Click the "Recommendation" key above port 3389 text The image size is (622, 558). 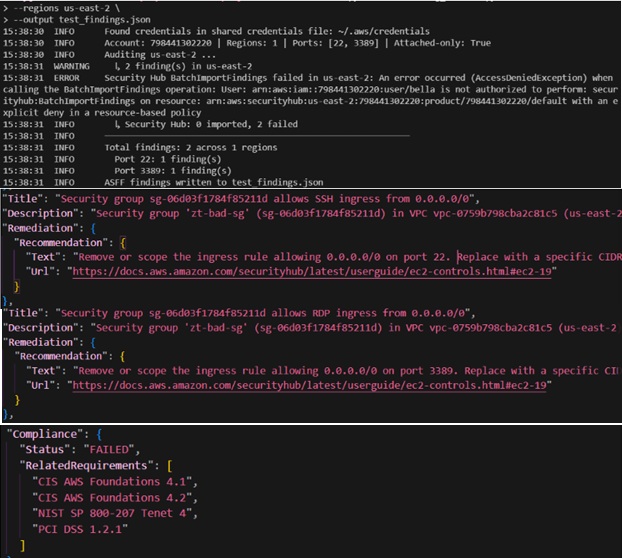pos(61,356)
